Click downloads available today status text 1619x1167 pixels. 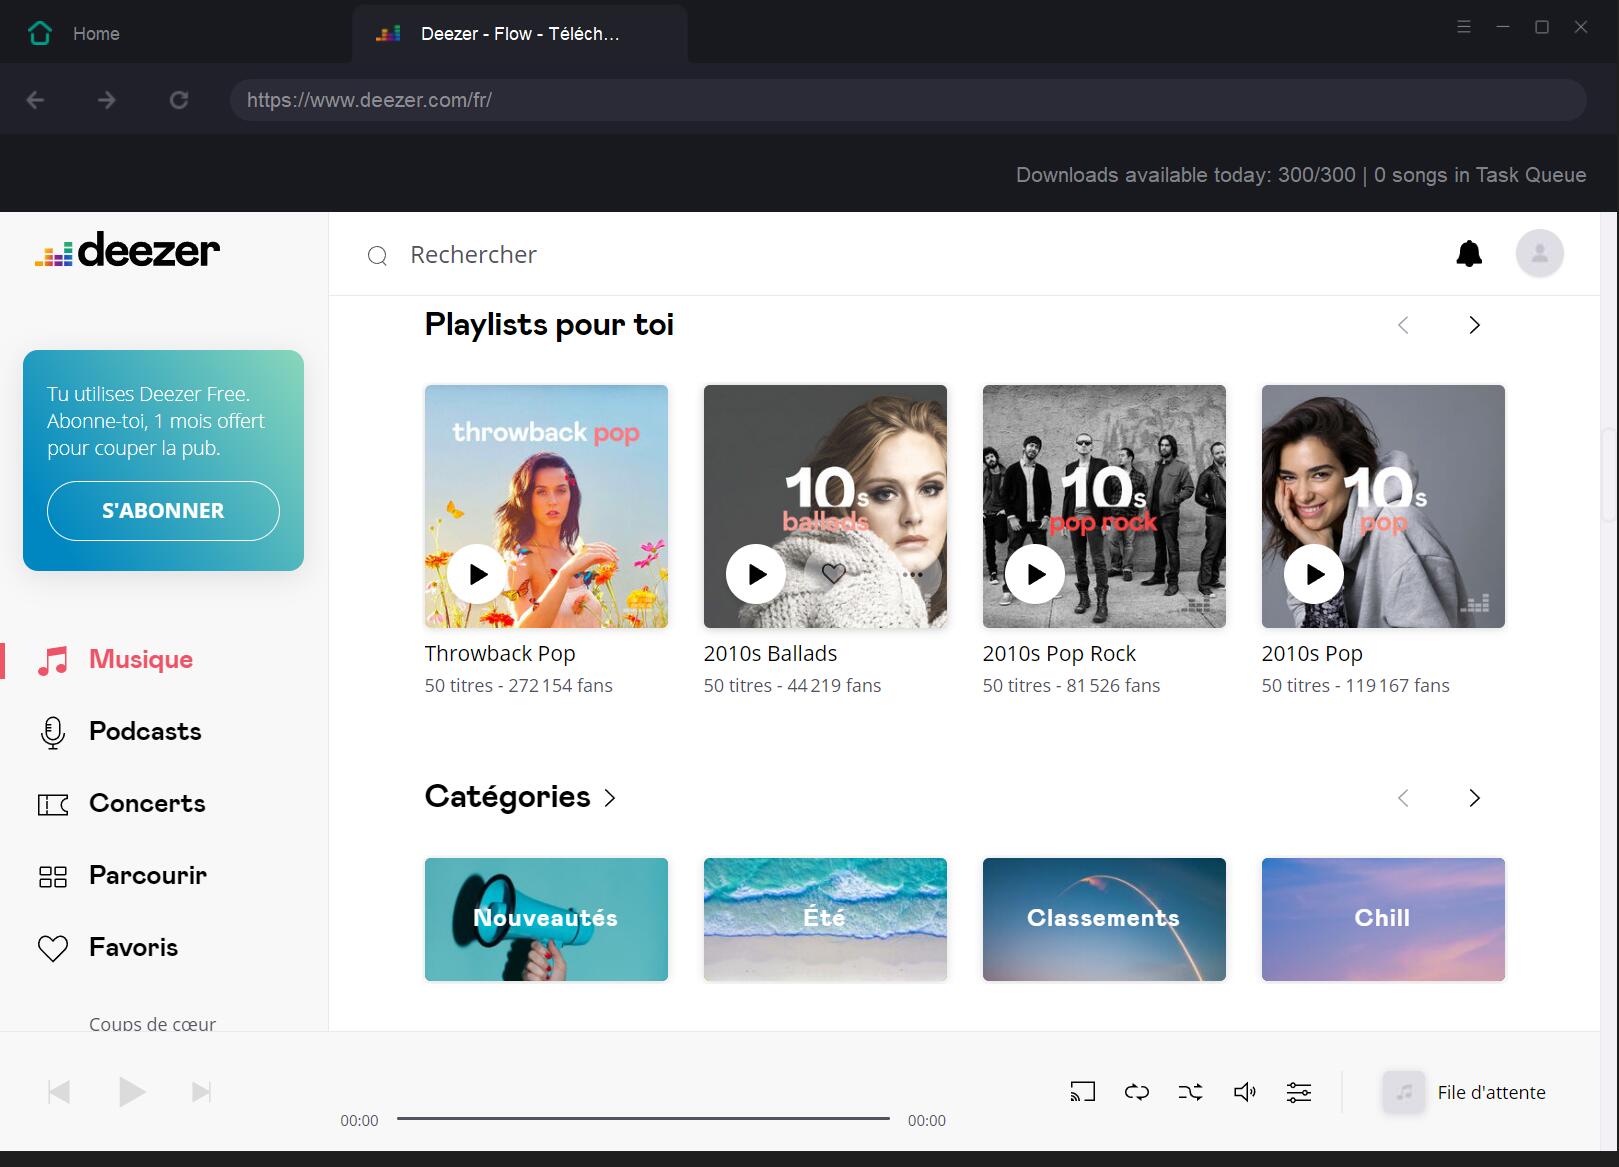pyautogui.click(x=1301, y=175)
